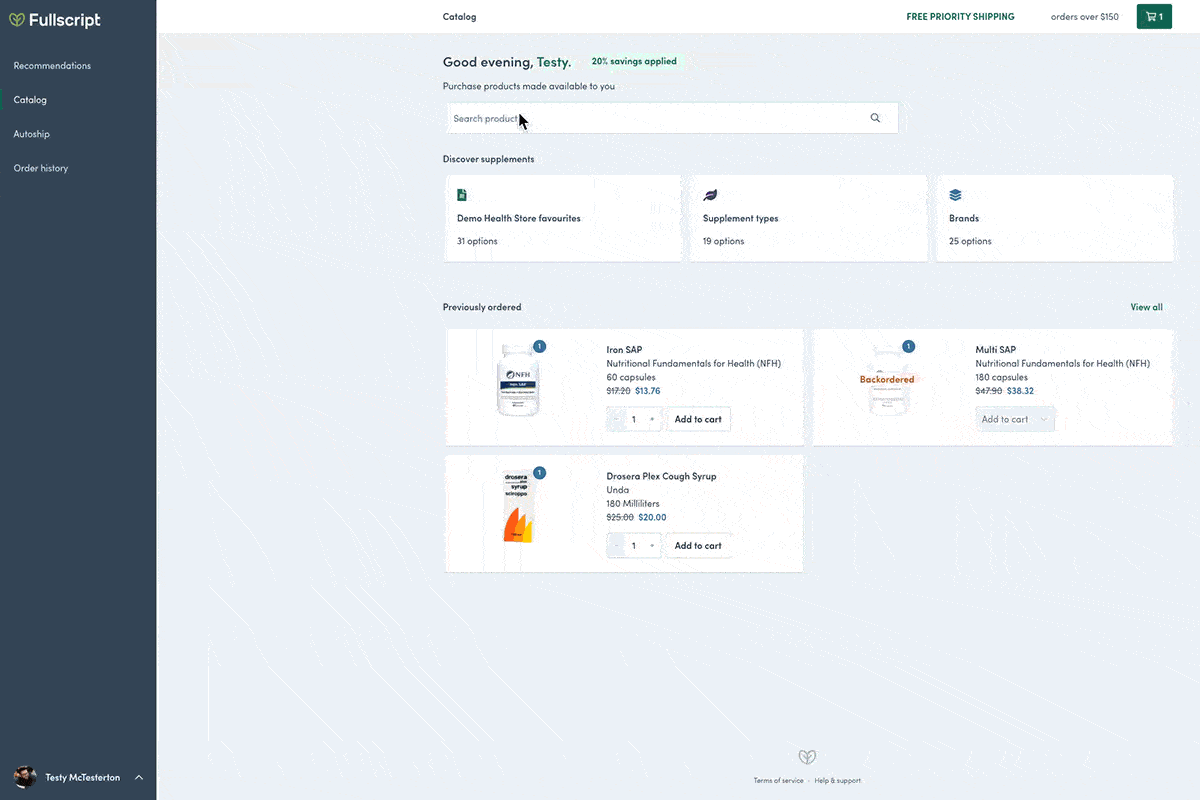Click the $38.32 Multi SAP price
Image resolution: width=1200 pixels, height=800 pixels.
tap(1020, 391)
